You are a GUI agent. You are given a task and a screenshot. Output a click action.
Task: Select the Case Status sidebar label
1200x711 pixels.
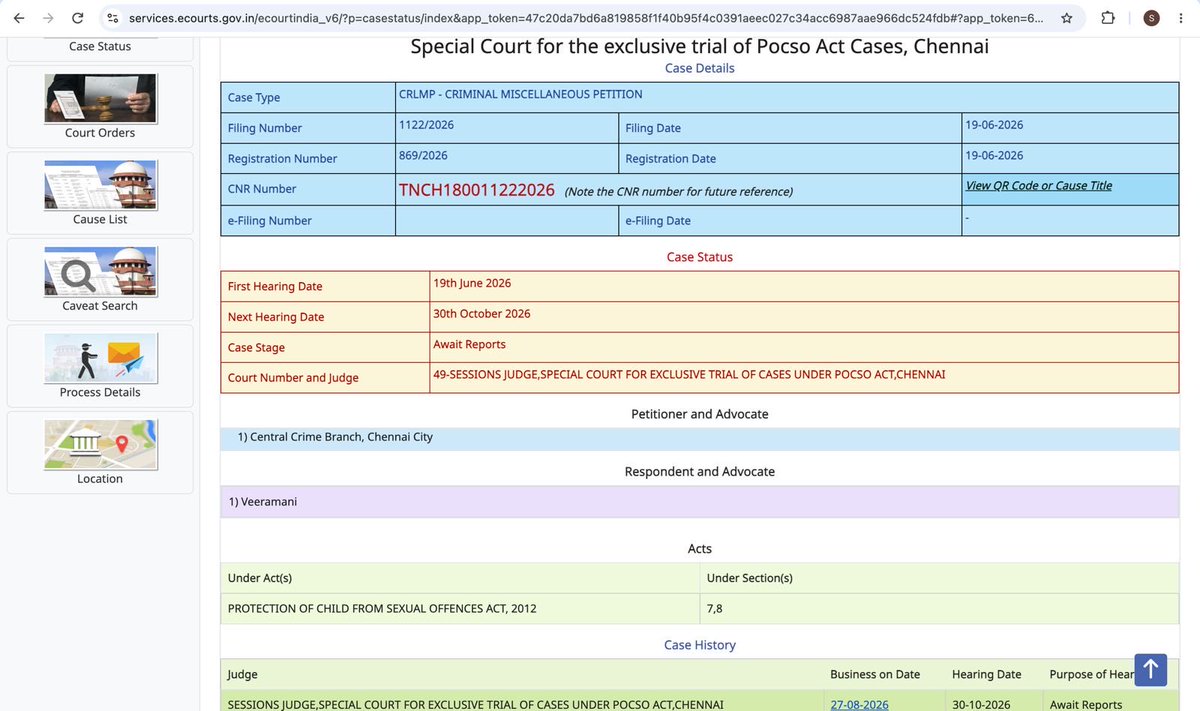(100, 46)
